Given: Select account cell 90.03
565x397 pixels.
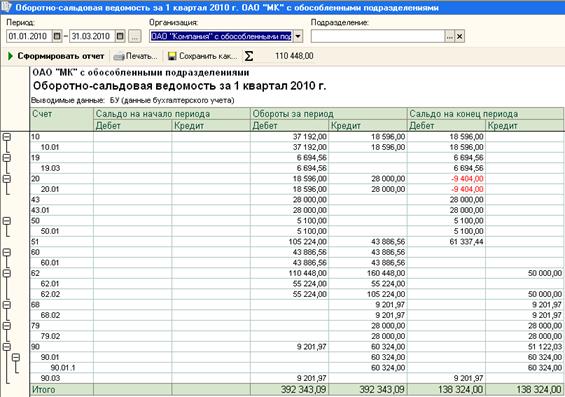Looking at the screenshot, I should click(x=62, y=378).
